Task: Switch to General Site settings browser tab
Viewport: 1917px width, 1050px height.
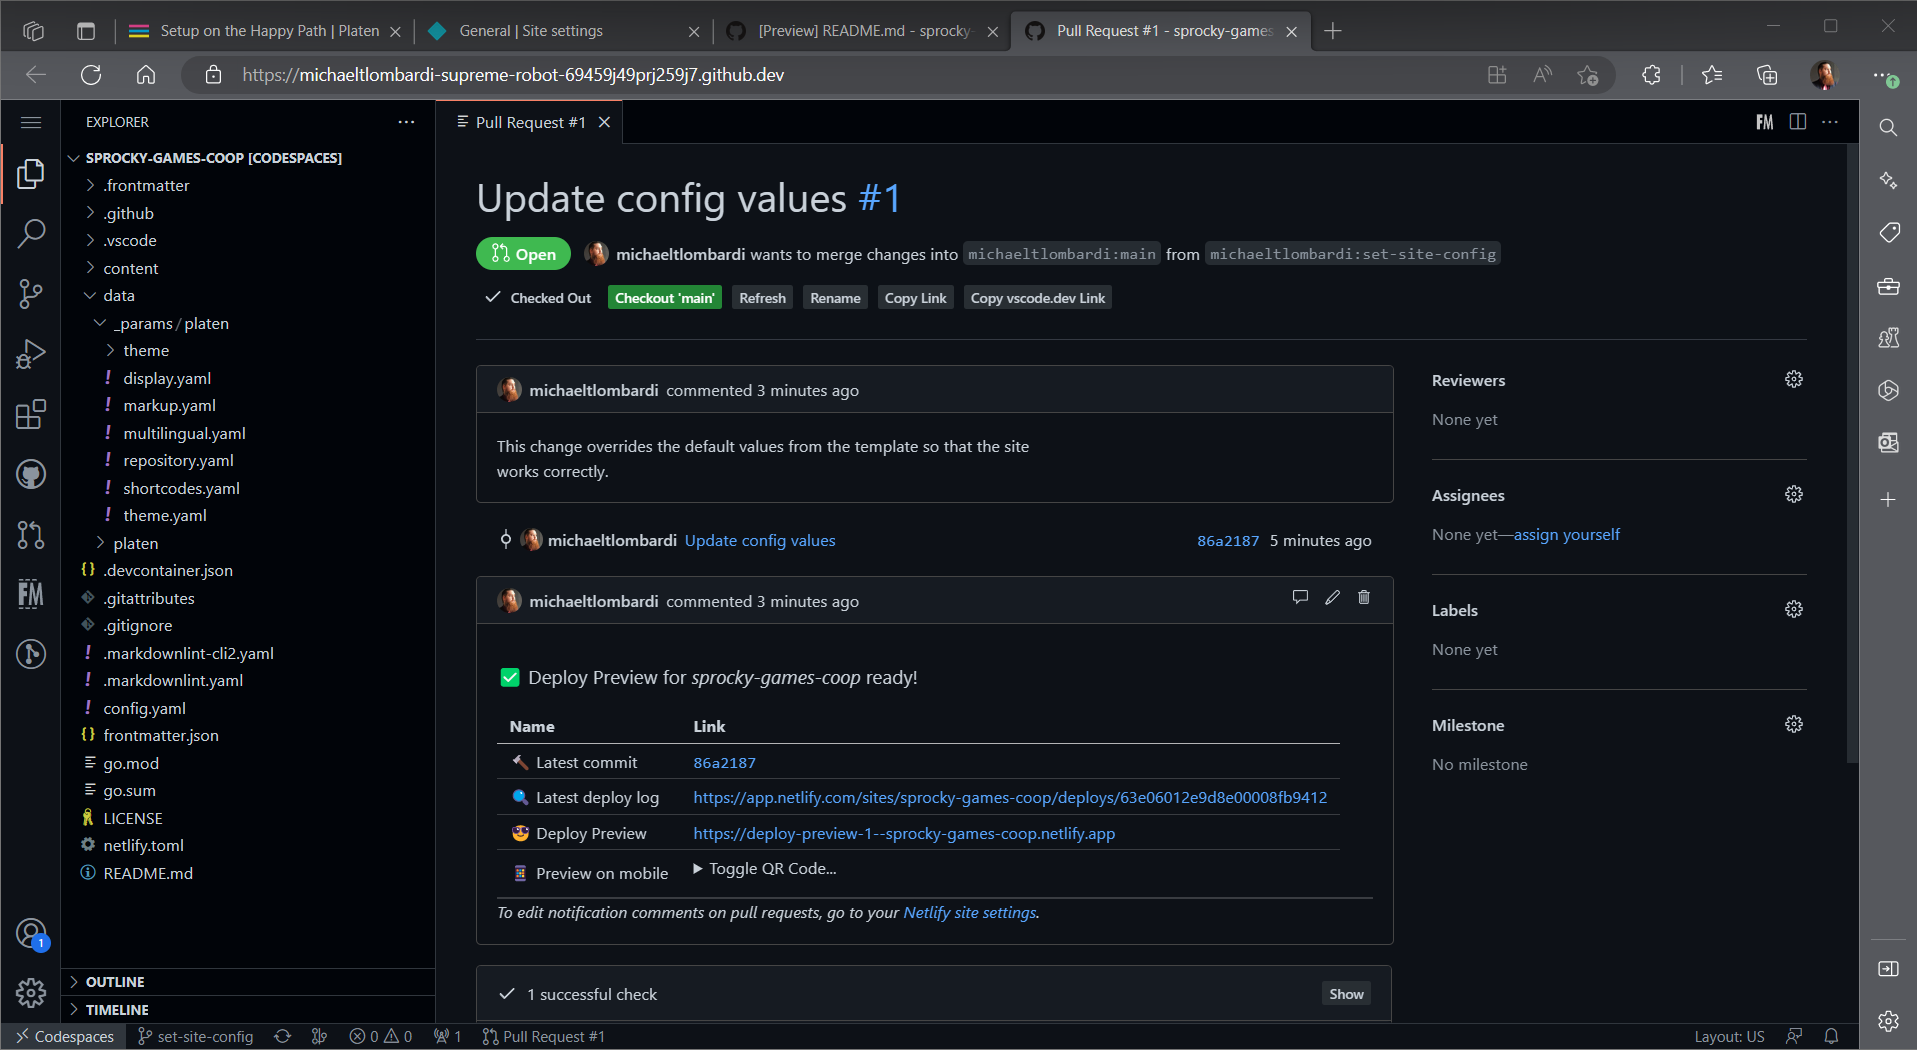Action: pyautogui.click(x=530, y=31)
